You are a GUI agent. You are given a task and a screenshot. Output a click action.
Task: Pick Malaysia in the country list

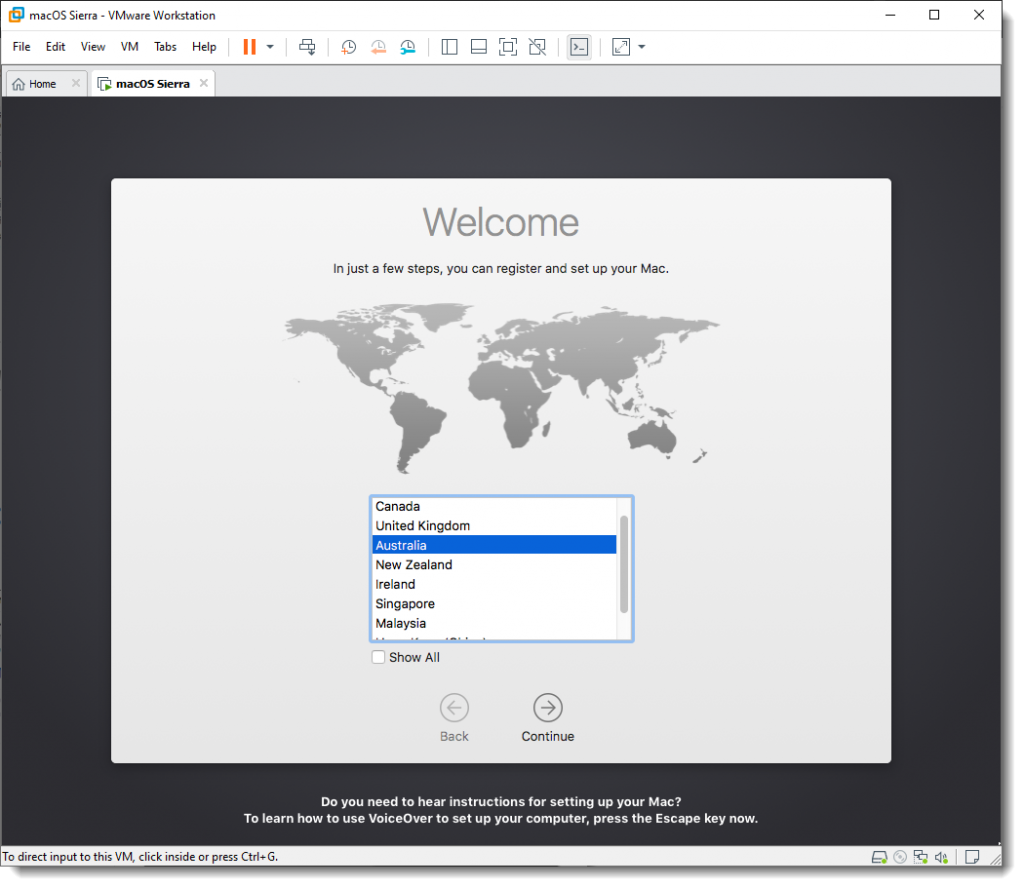[x=494, y=624]
